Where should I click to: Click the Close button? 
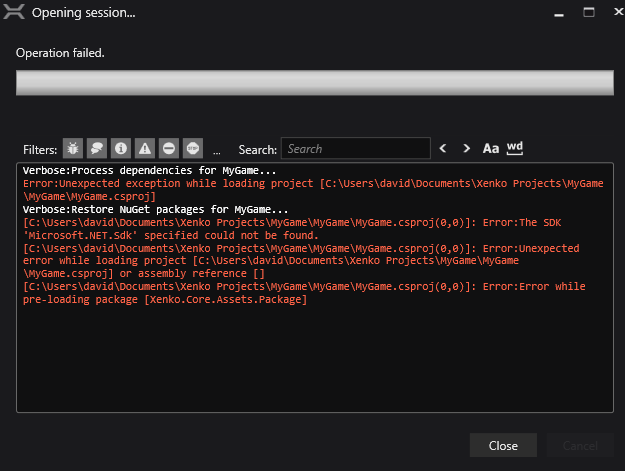pyautogui.click(x=503, y=445)
